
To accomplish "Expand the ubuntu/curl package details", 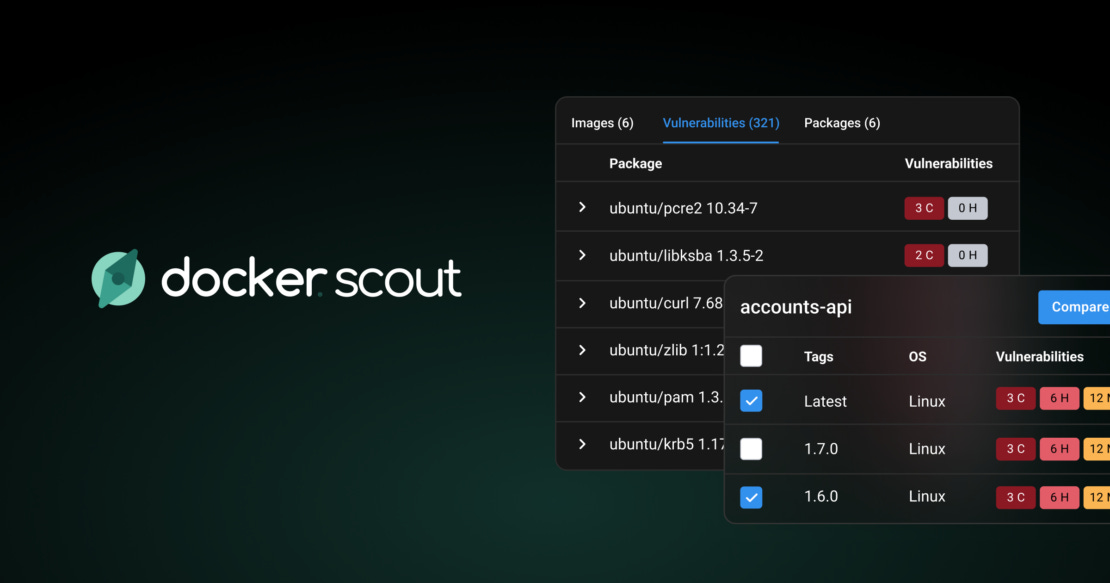I will 584,303.
